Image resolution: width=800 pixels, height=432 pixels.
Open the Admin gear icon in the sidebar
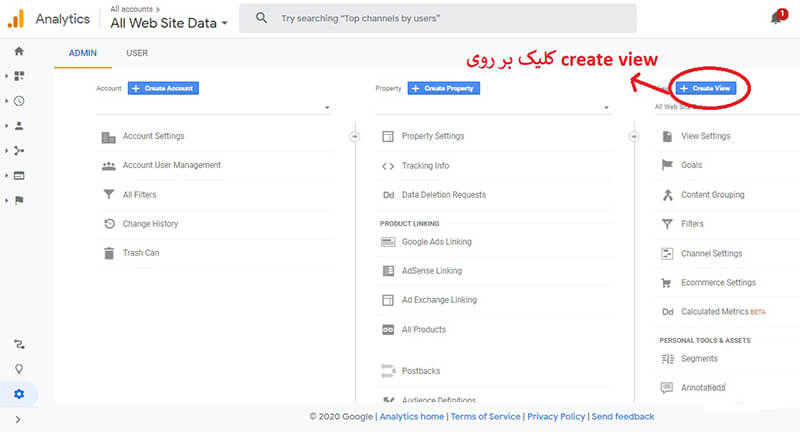[x=19, y=394]
